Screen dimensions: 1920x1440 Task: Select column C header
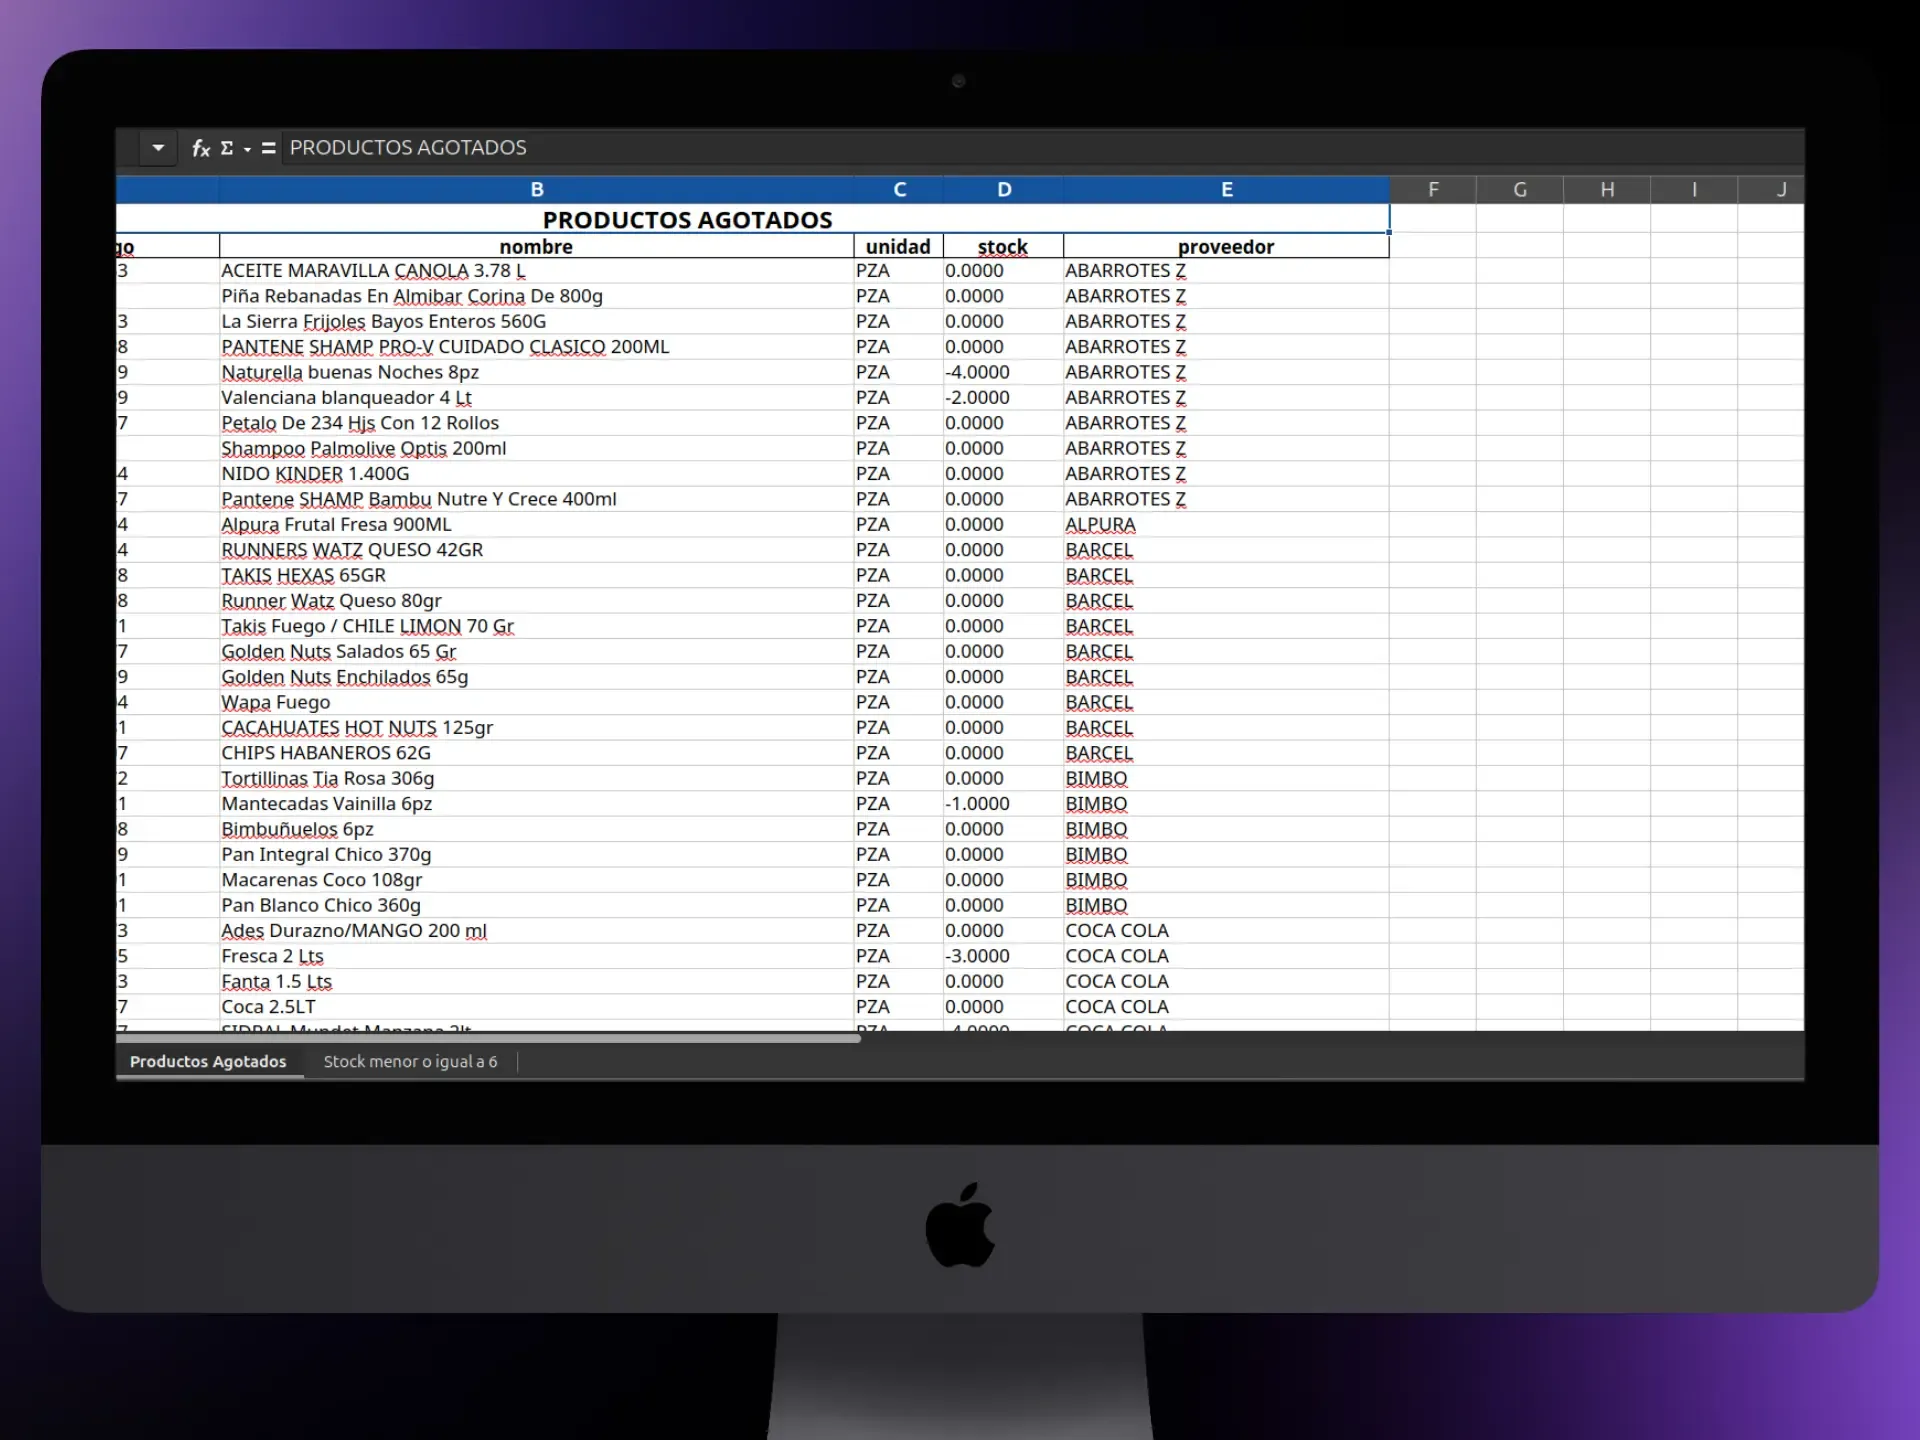point(899,190)
